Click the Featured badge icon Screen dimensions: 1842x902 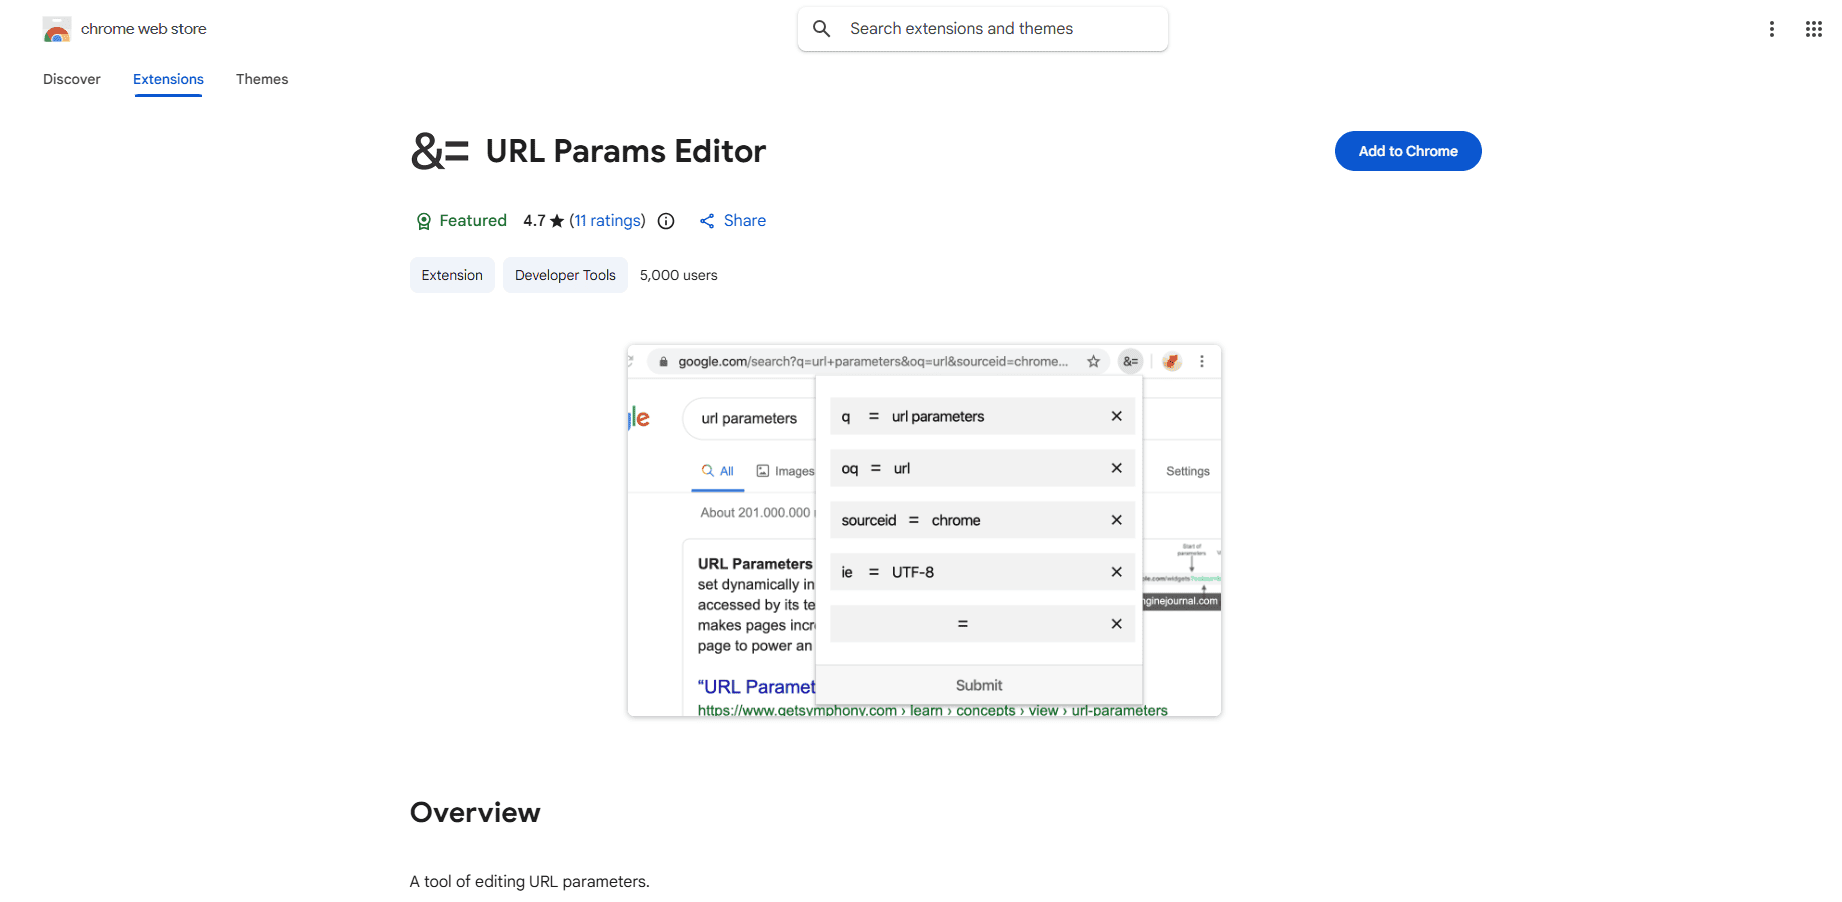tap(424, 221)
